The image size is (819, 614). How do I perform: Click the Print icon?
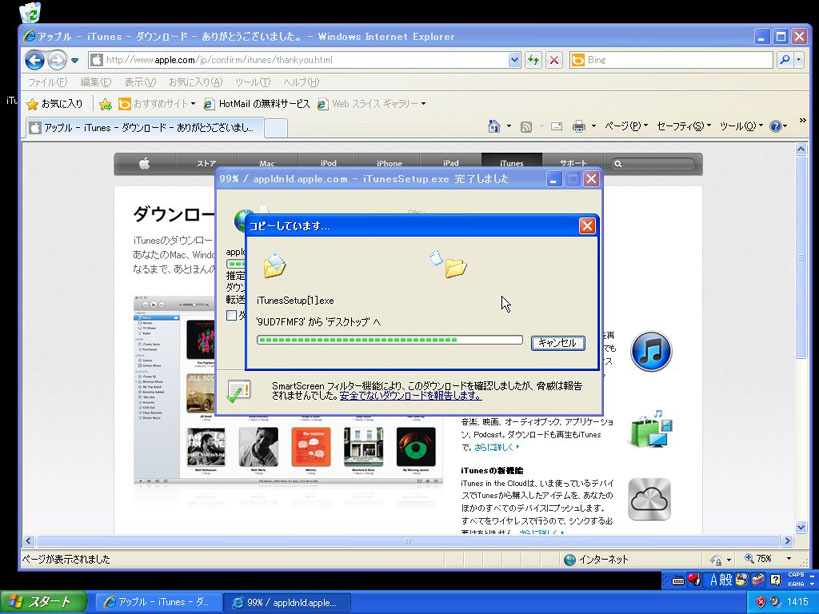coord(578,126)
